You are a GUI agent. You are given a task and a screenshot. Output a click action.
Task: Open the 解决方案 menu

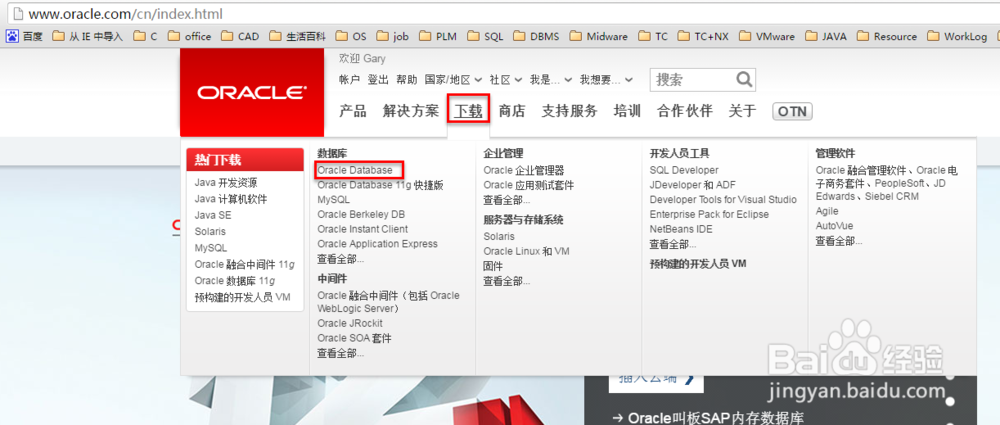(411, 111)
